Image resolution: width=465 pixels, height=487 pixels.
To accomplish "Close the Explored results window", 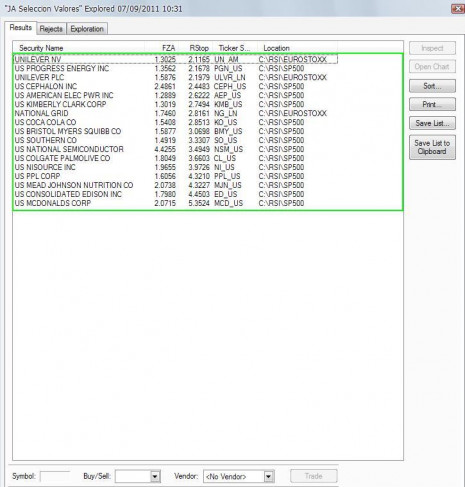I will click(x=458, y=9).
